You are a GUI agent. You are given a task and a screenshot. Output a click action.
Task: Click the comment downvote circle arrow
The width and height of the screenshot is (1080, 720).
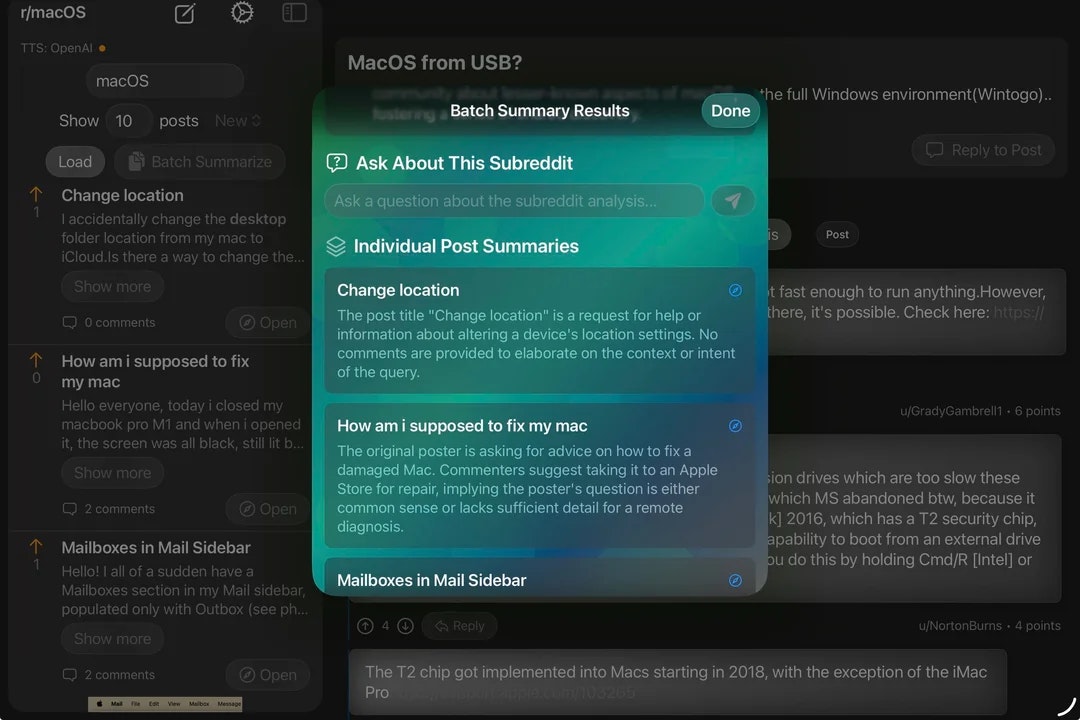[405, 626]
